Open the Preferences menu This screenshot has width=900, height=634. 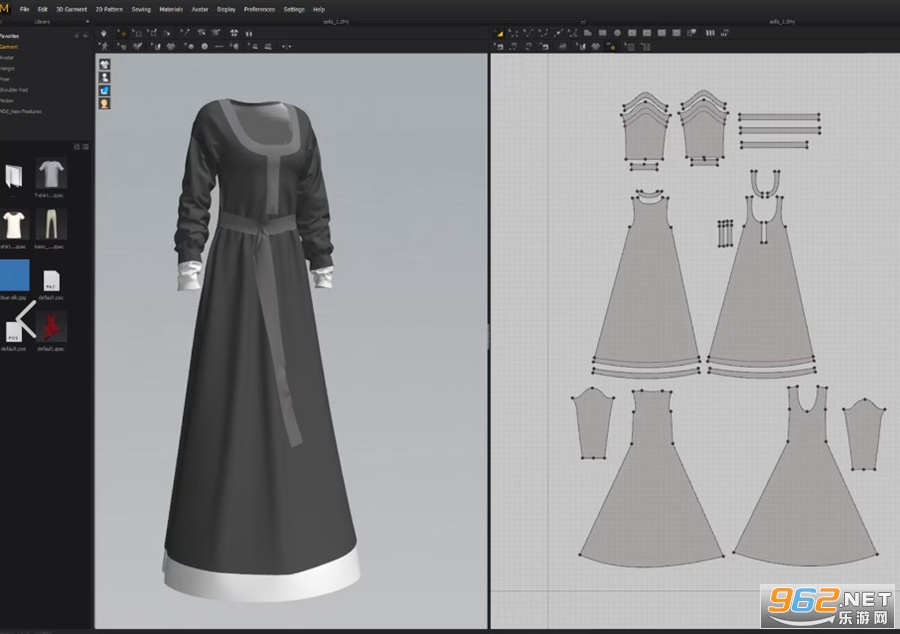[259, 9]
